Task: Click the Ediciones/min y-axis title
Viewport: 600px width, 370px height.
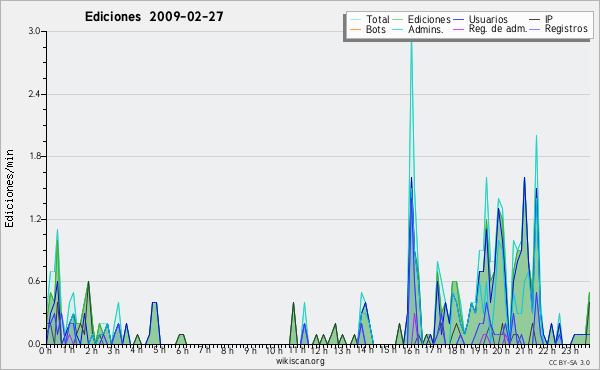Action: [x=9, y=189]
